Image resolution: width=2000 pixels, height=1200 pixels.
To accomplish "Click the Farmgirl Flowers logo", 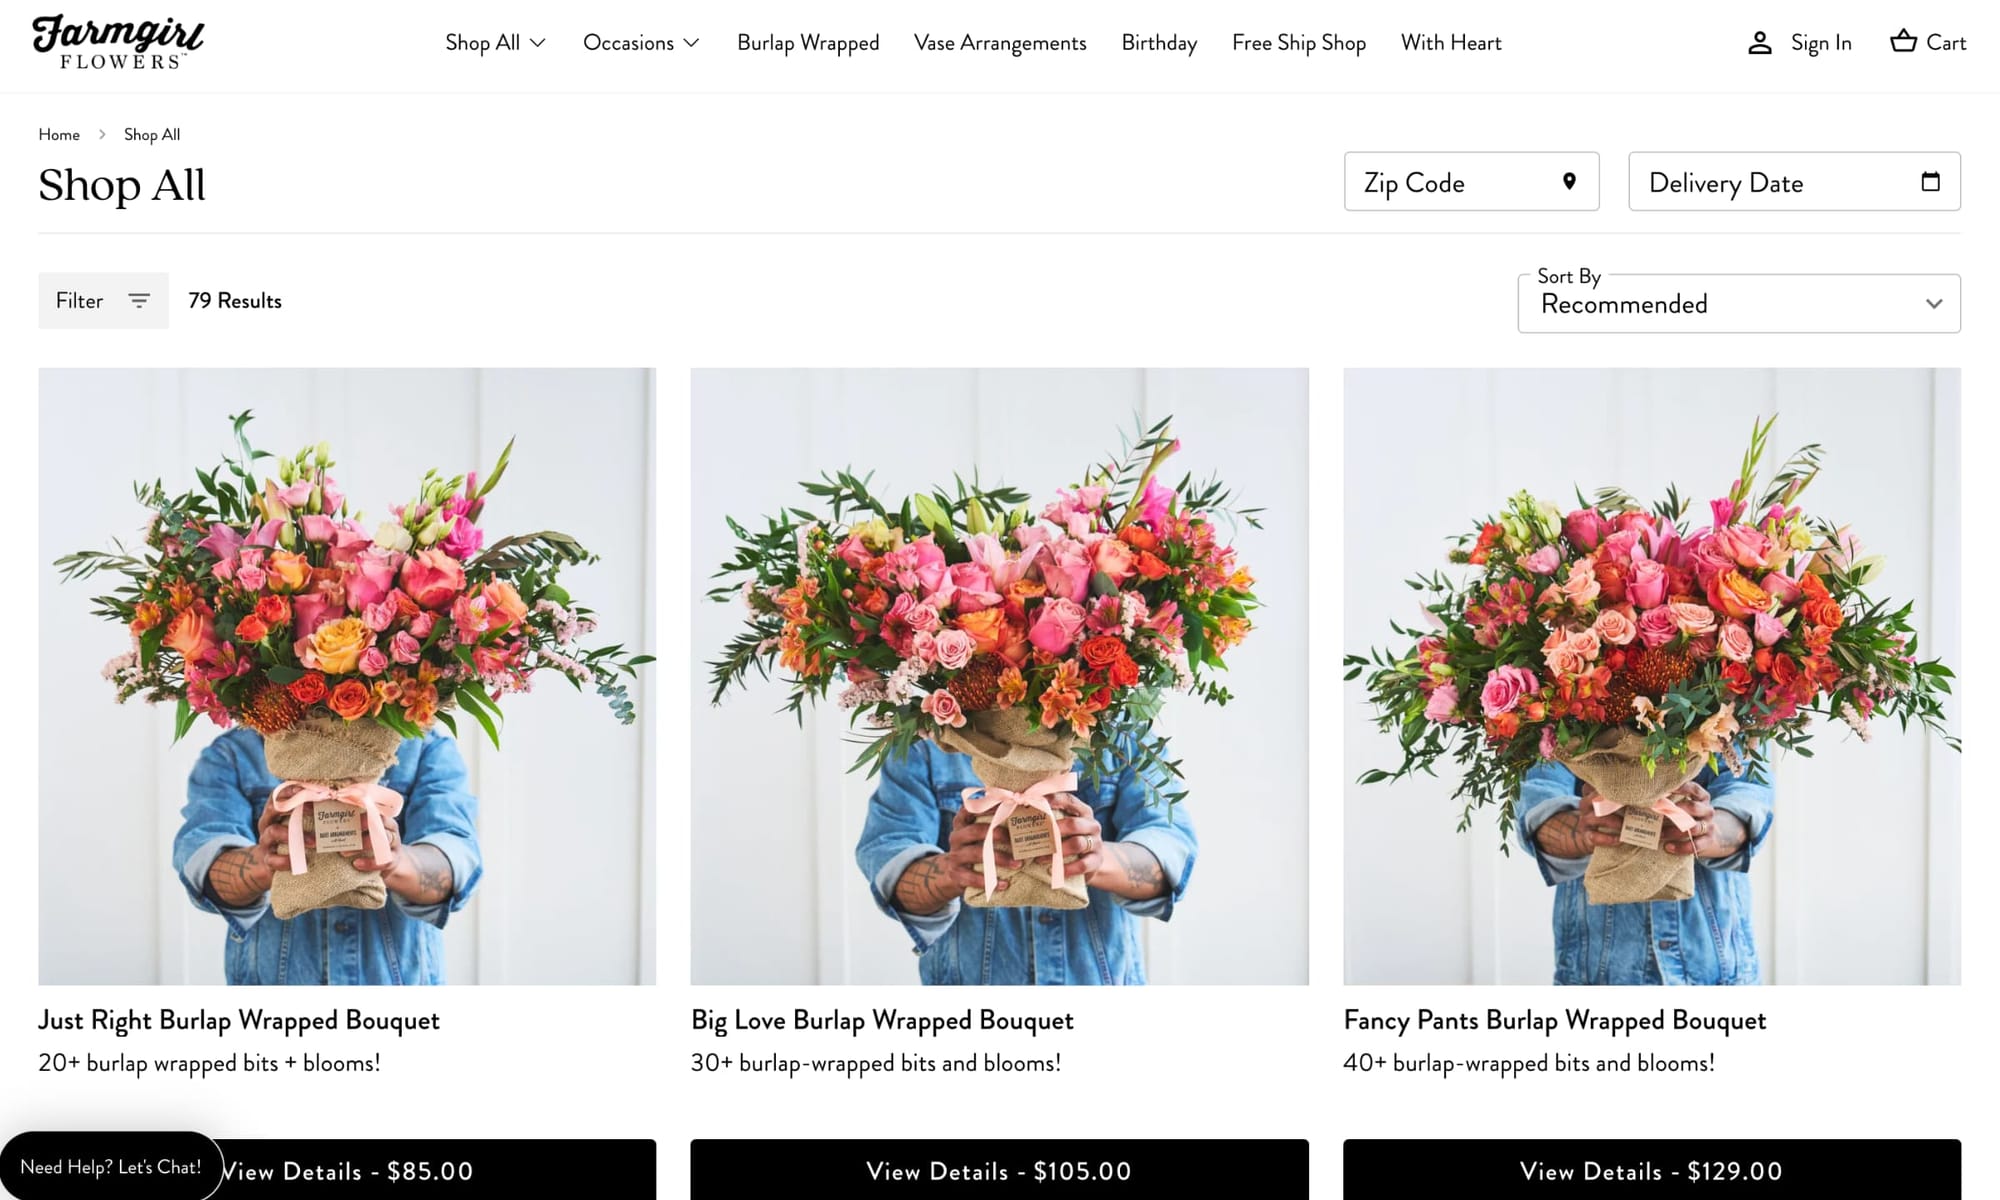I will 118,42.
